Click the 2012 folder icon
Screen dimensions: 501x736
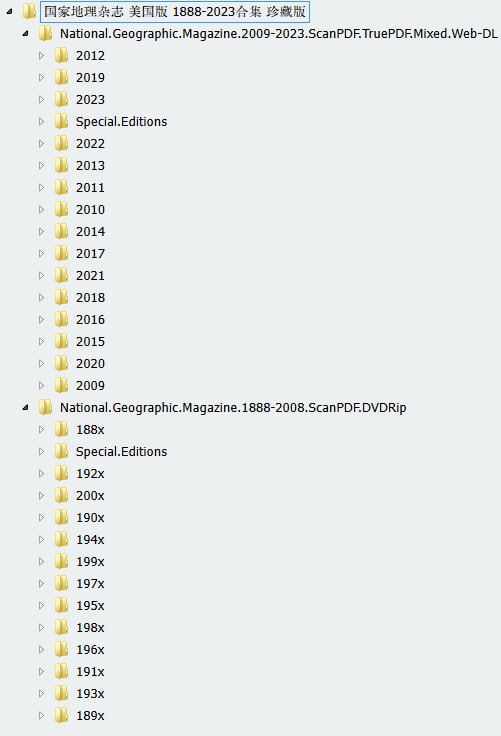pos(61,55)
